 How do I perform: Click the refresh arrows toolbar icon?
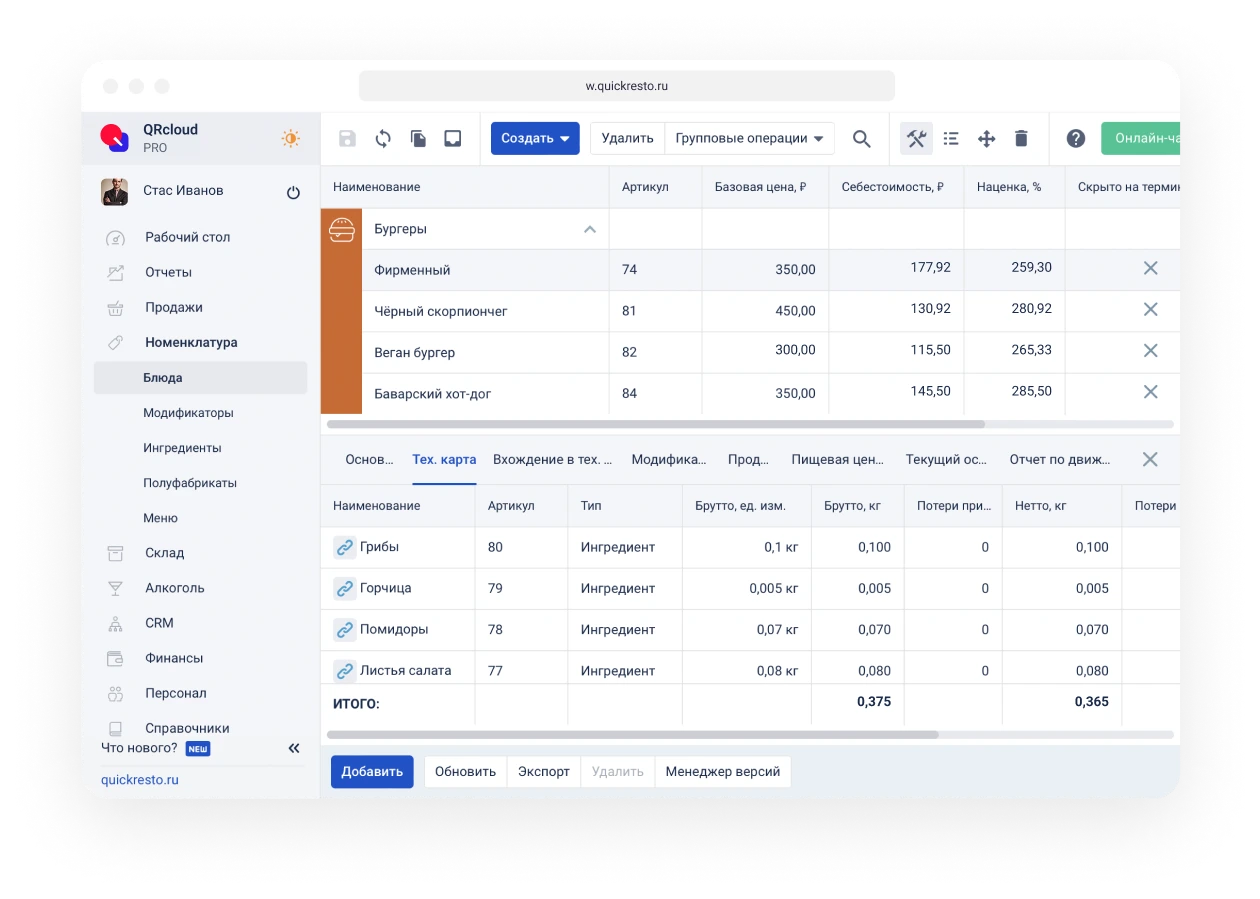[383, 139]
